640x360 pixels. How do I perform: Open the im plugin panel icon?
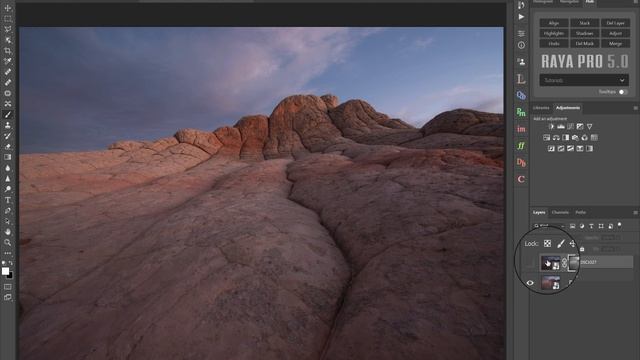tap(521, 129)
